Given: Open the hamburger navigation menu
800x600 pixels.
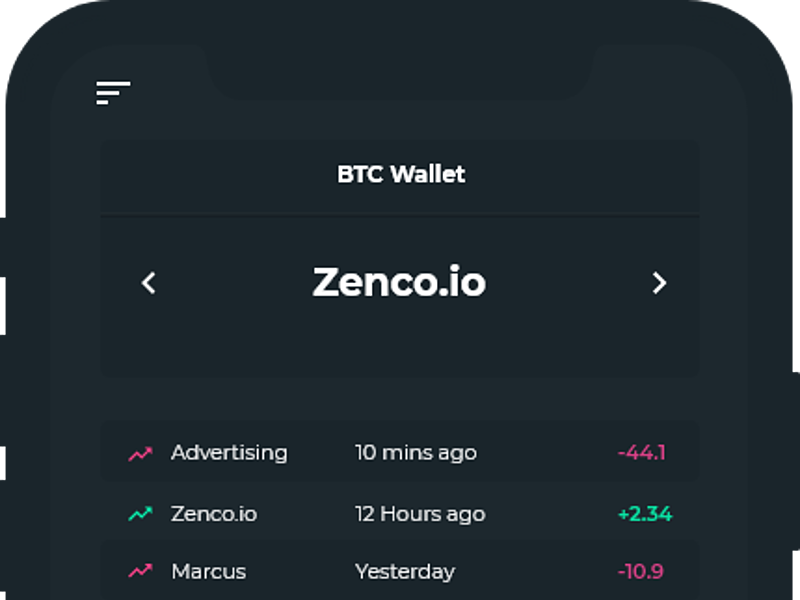Looking at the screenshot, I should tap(112, 91).
